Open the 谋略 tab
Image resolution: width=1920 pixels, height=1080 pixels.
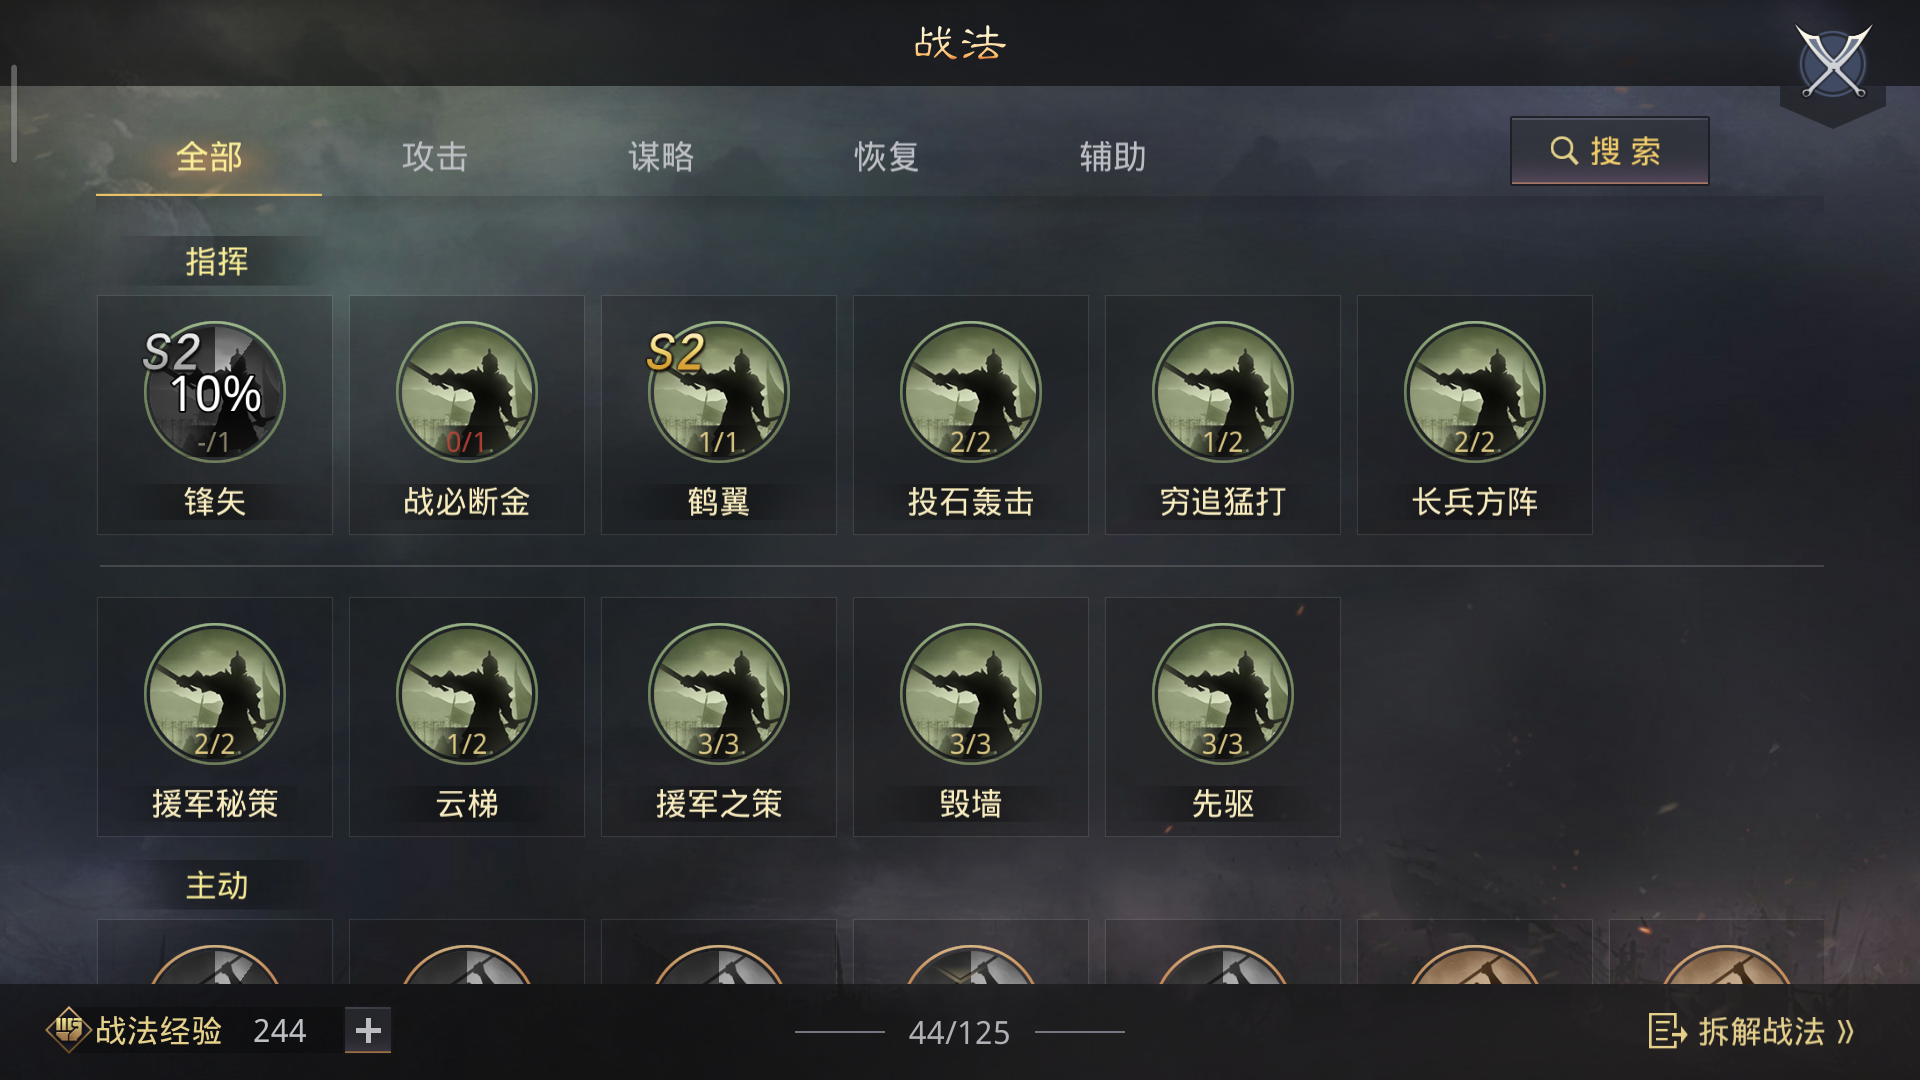click(661, 157)
